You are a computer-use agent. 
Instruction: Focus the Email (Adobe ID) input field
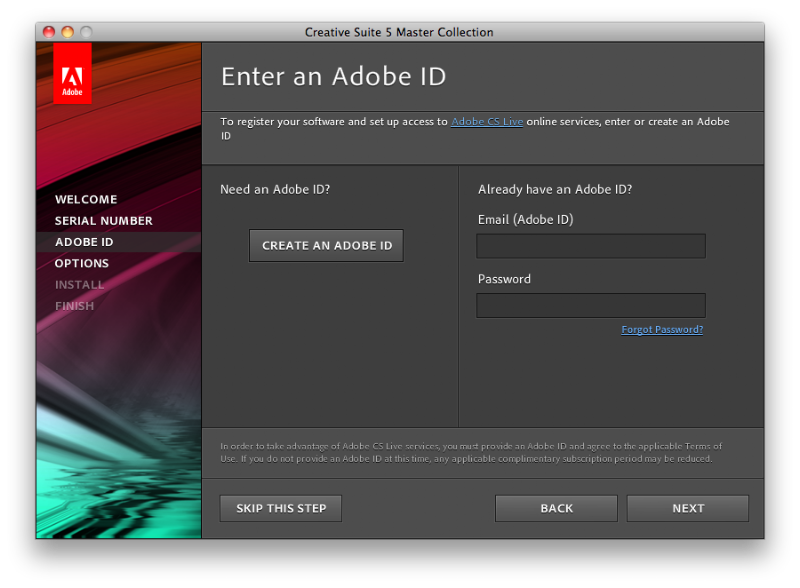(591, 246)
